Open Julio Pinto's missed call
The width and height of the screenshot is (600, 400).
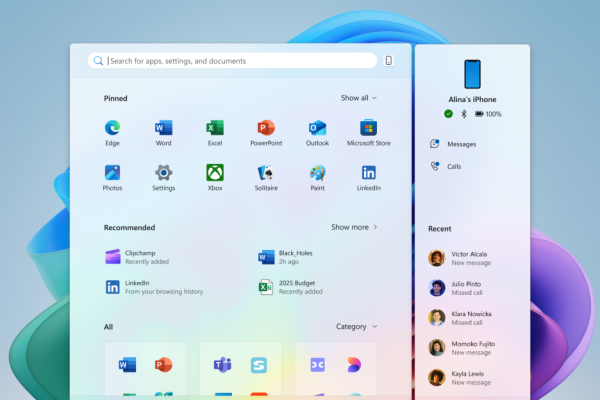(455, 288)
